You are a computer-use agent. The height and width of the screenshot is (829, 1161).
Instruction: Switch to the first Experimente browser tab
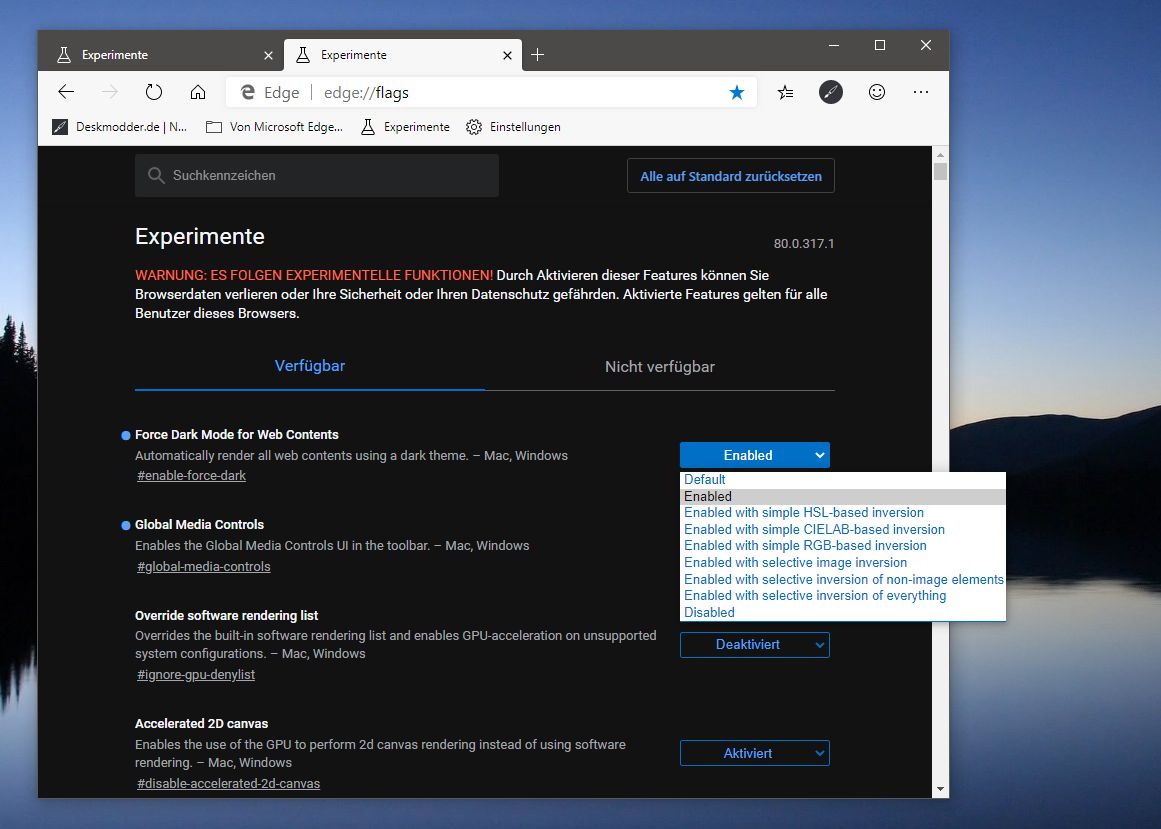[164, 55]
